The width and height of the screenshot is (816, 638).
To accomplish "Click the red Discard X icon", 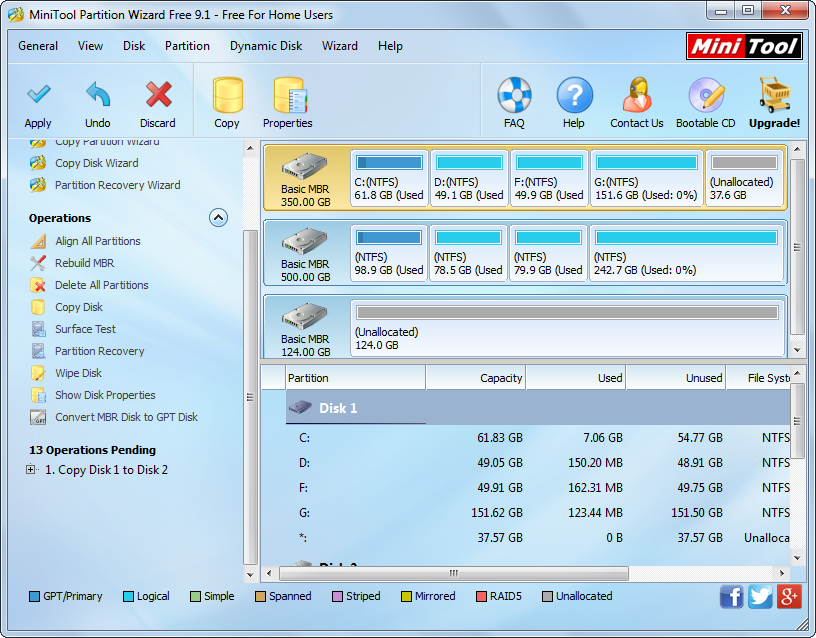I will coord(158,95).
